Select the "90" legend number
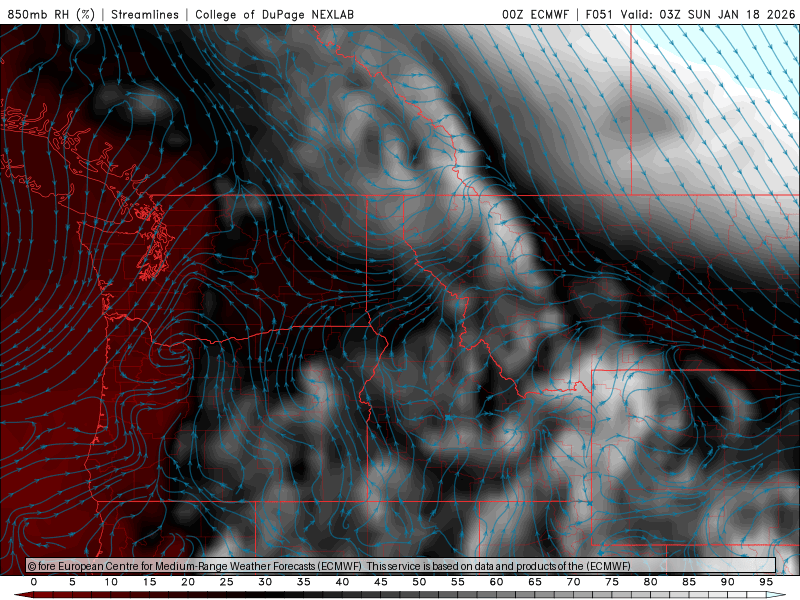 click(728, 582)
